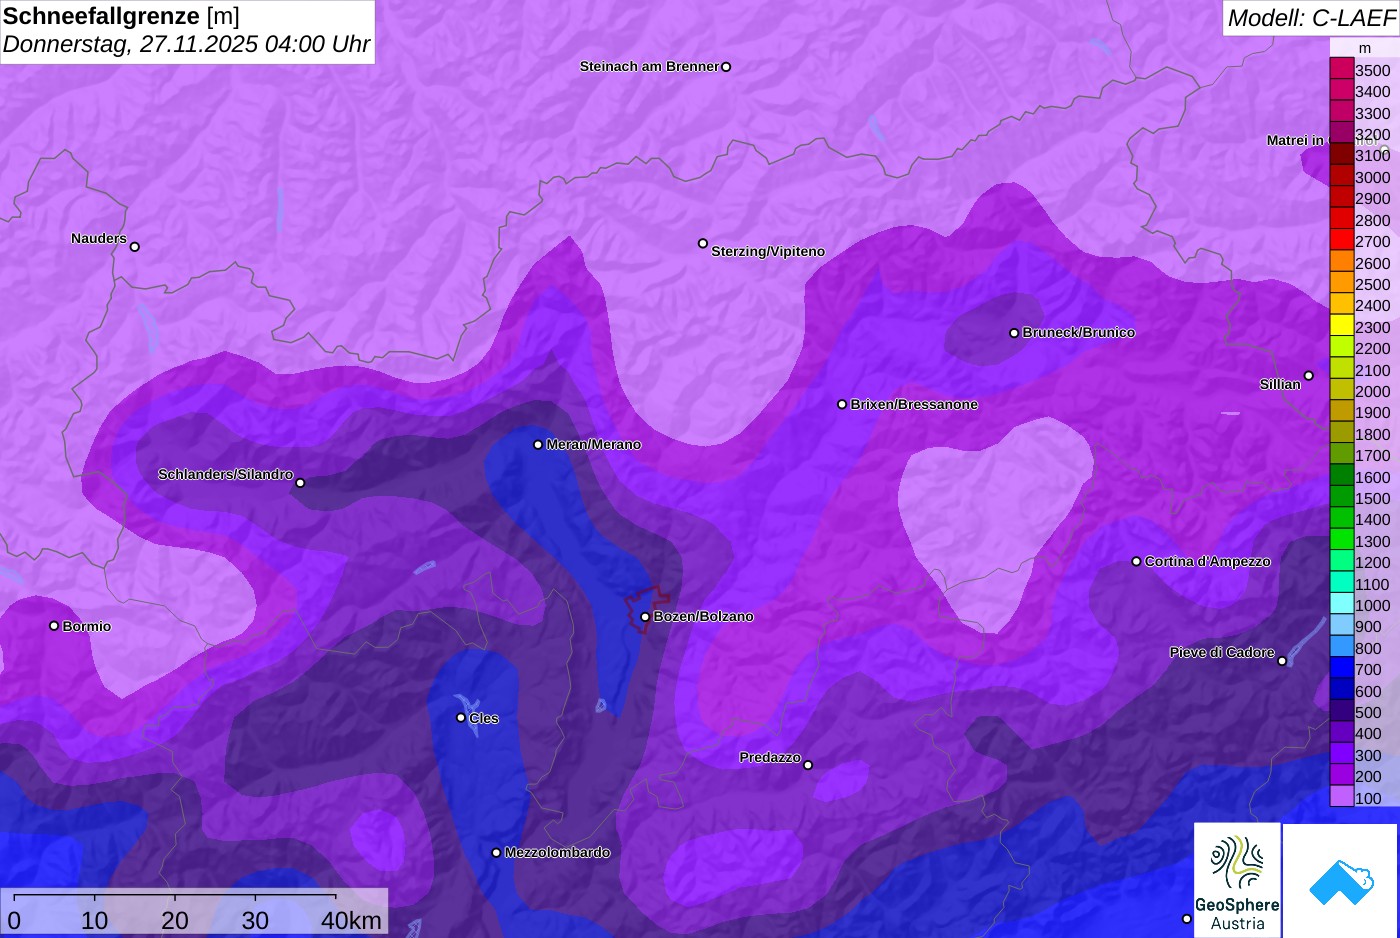Click the Cortina d'Ampezzo label text
The image size is (1400, 938).
click(x=1208, y=562)
